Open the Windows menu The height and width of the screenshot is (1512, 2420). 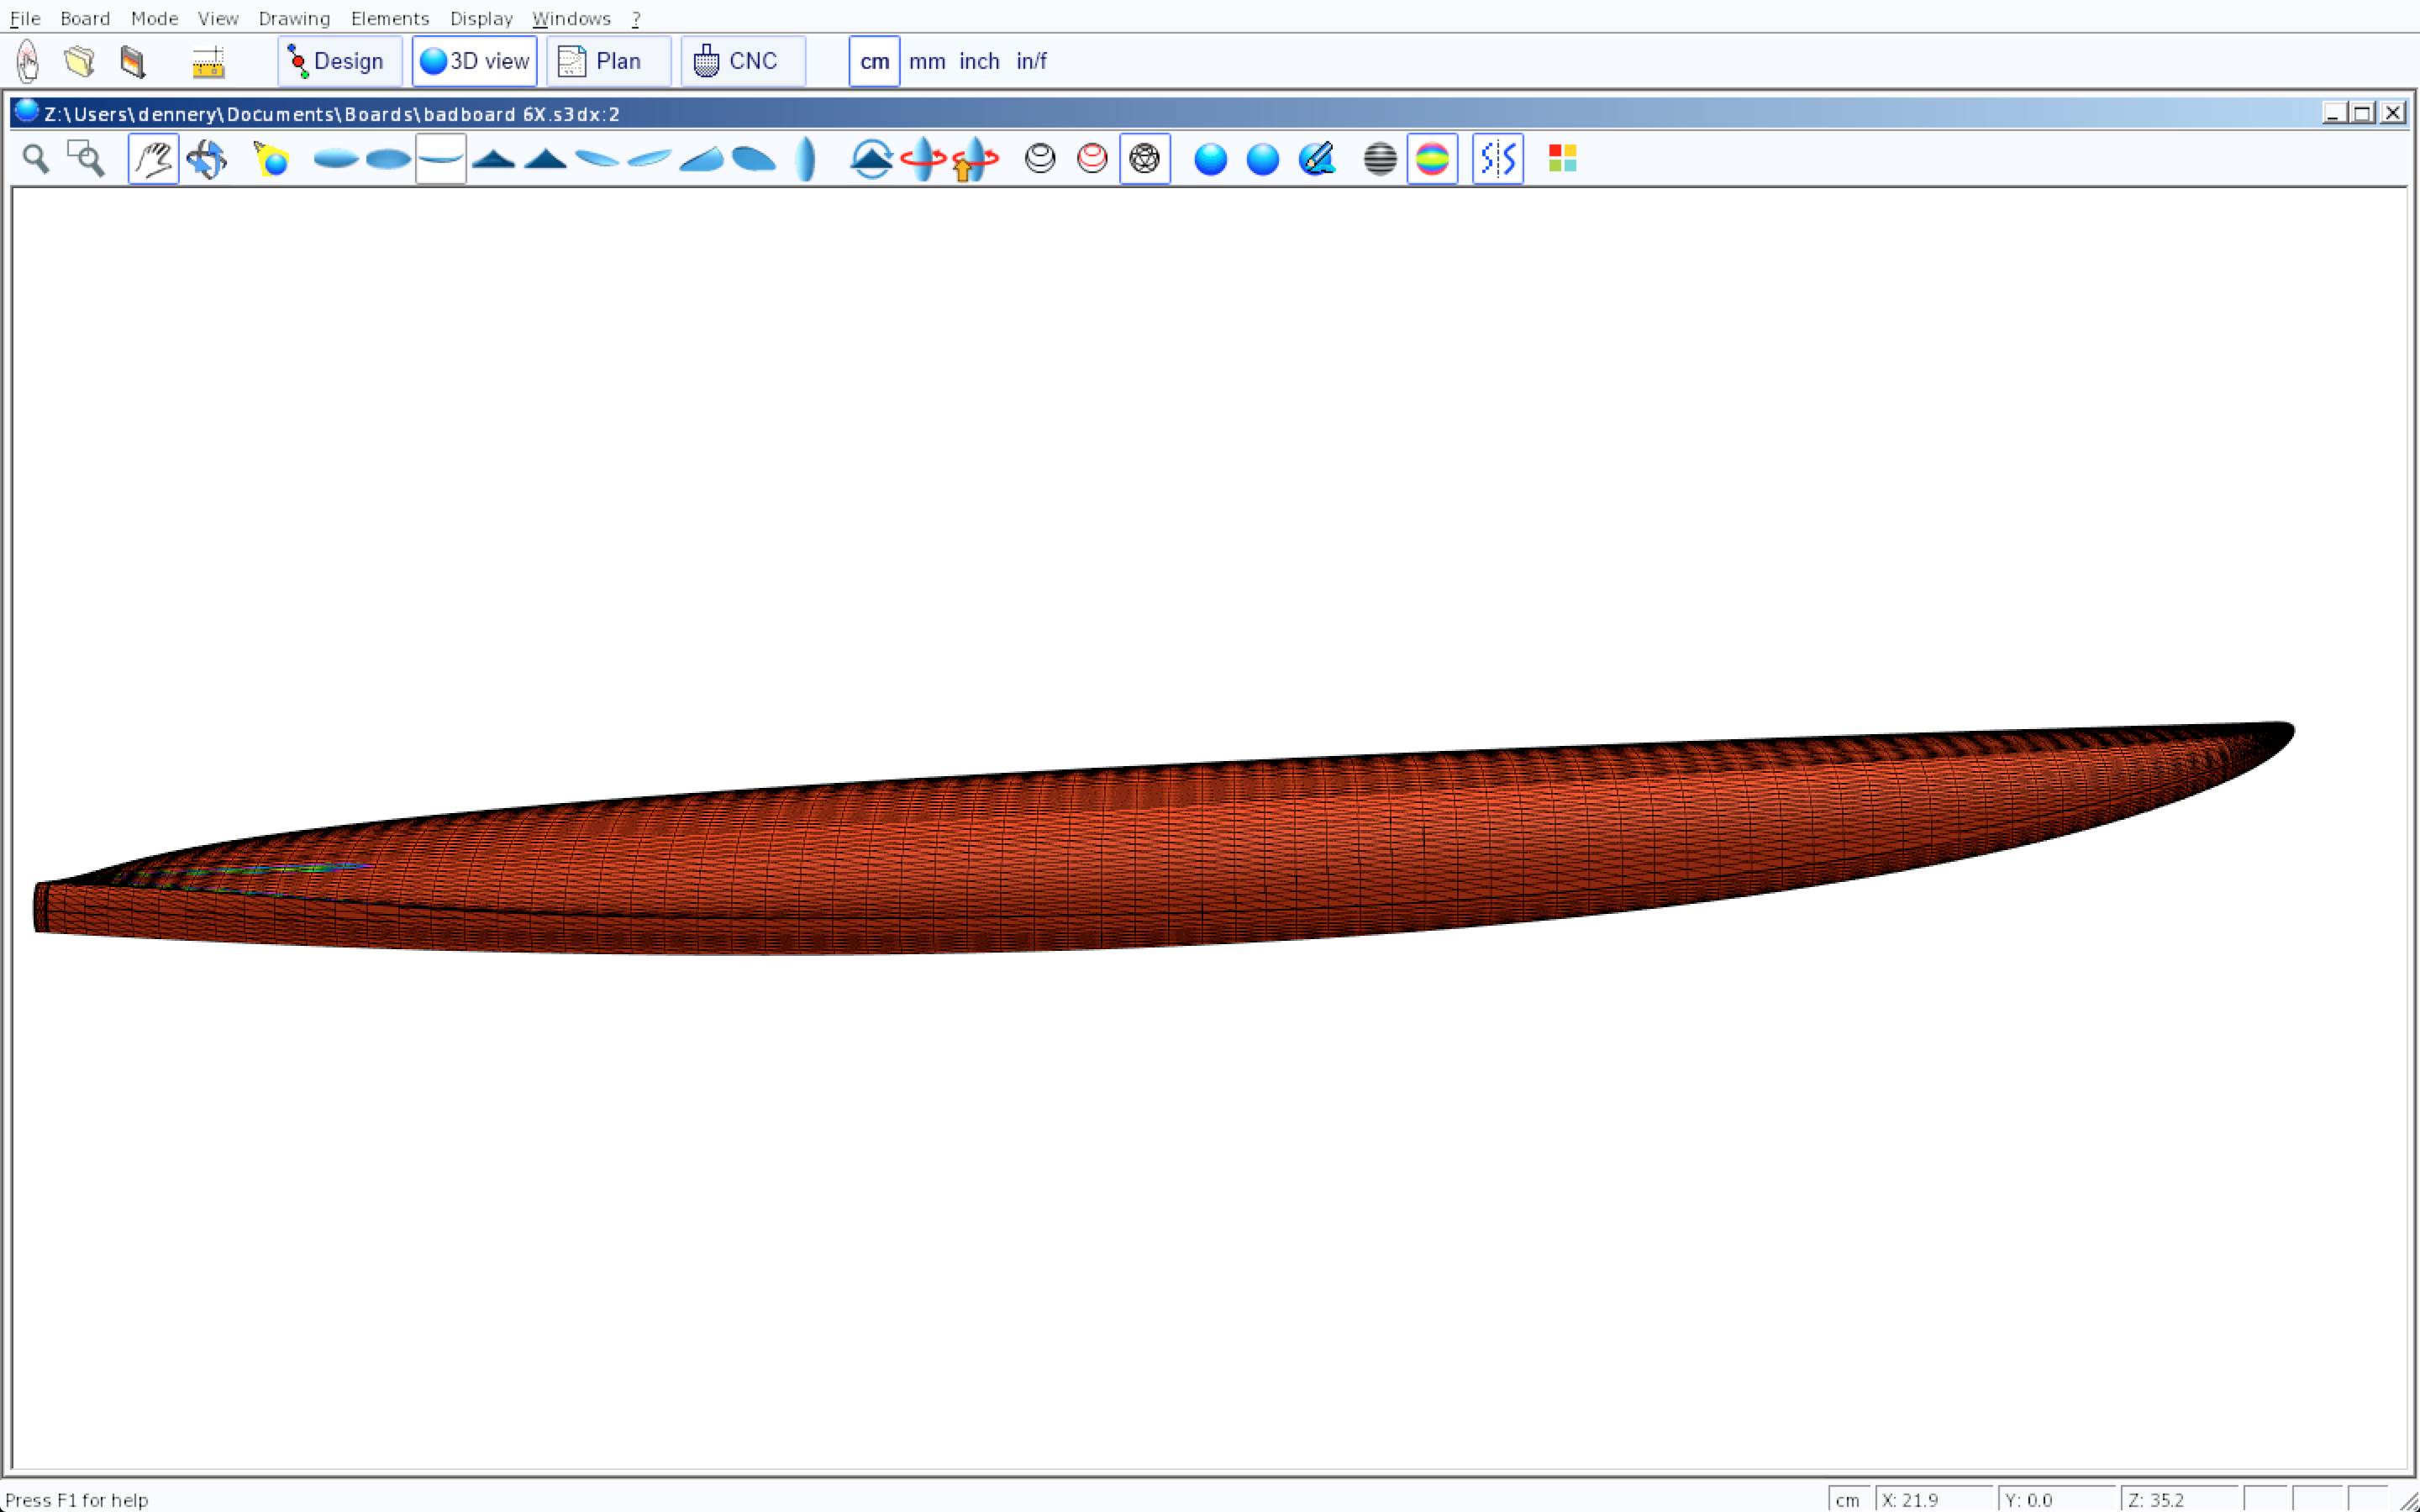pyautogui.click(x=571, y=19)
